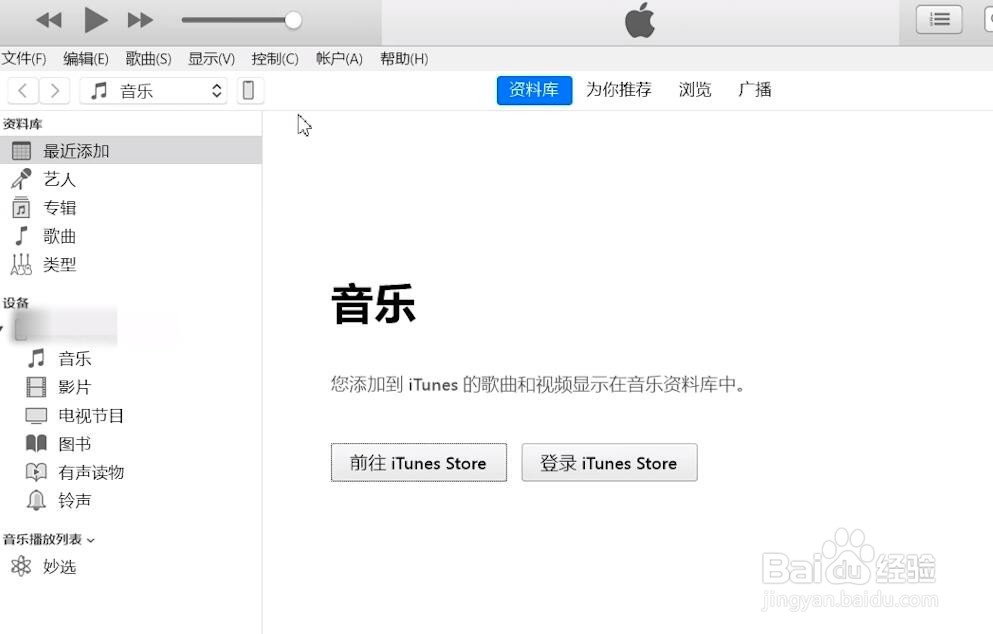Click 前往 iTunes Store button
The width and height of the screenshot is (993, 634).
pyautogui.click(x=419, y=462)
